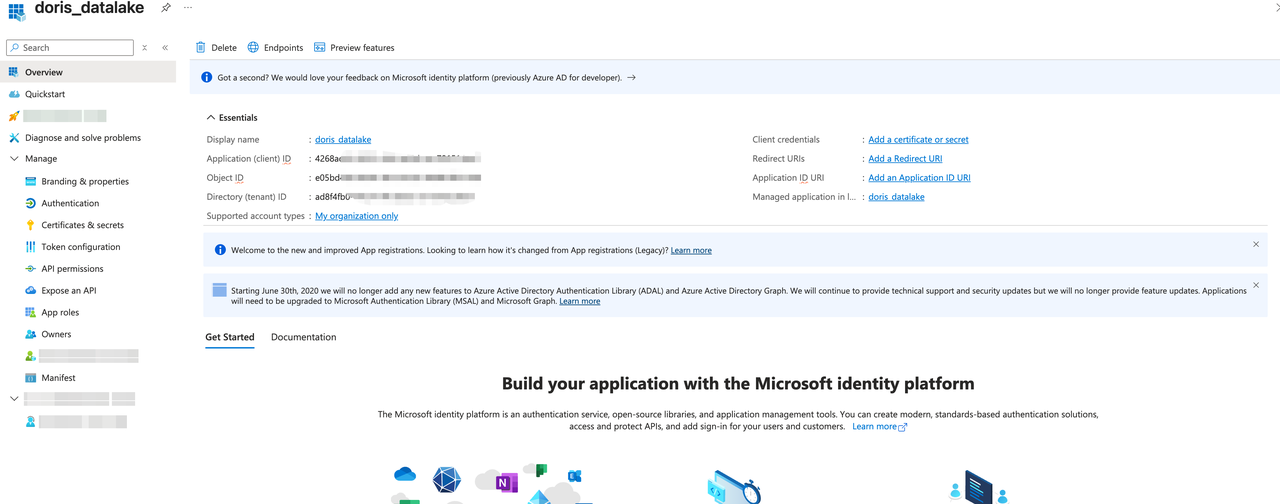Click the pin icon beside doris_datalake title
Viewport: 1280px width, 504px height.
[x=166, y=8]
